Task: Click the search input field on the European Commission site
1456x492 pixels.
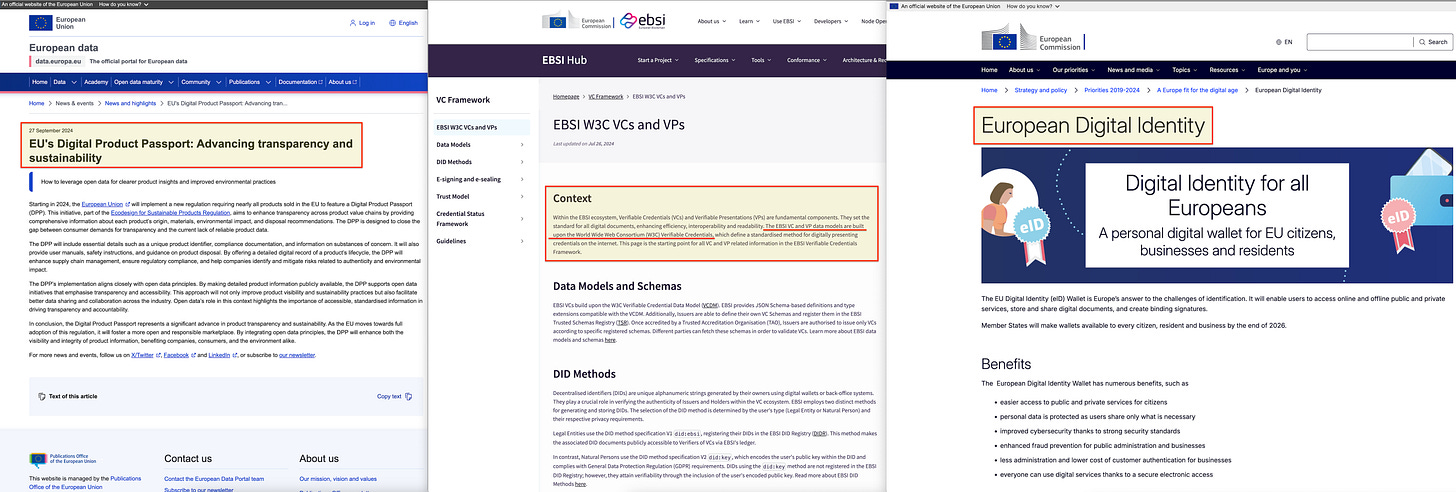Action: pyautogui.click(x=1358, y=42)
